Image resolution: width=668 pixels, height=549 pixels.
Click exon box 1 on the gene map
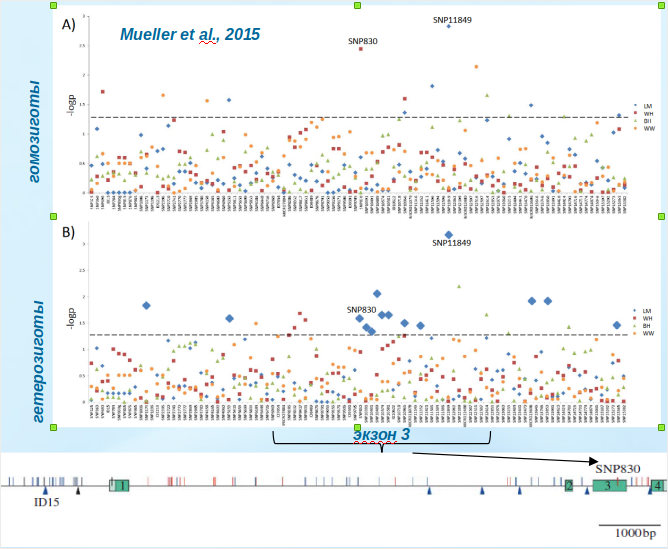click(x=119, y=486)
